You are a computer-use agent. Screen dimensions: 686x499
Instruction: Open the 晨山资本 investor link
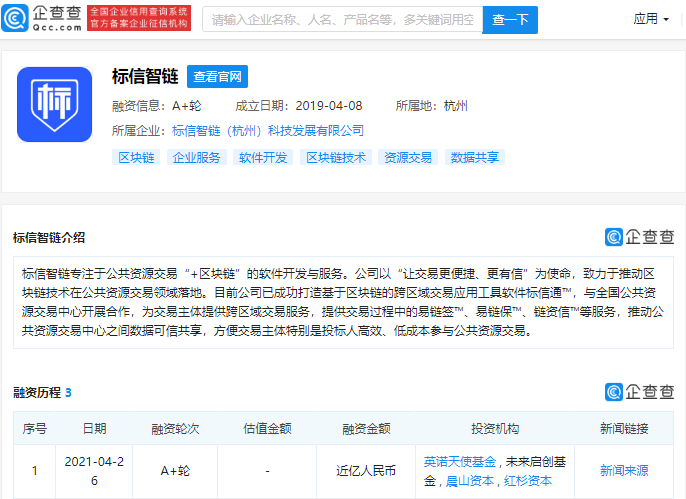[x=469, y=481]
